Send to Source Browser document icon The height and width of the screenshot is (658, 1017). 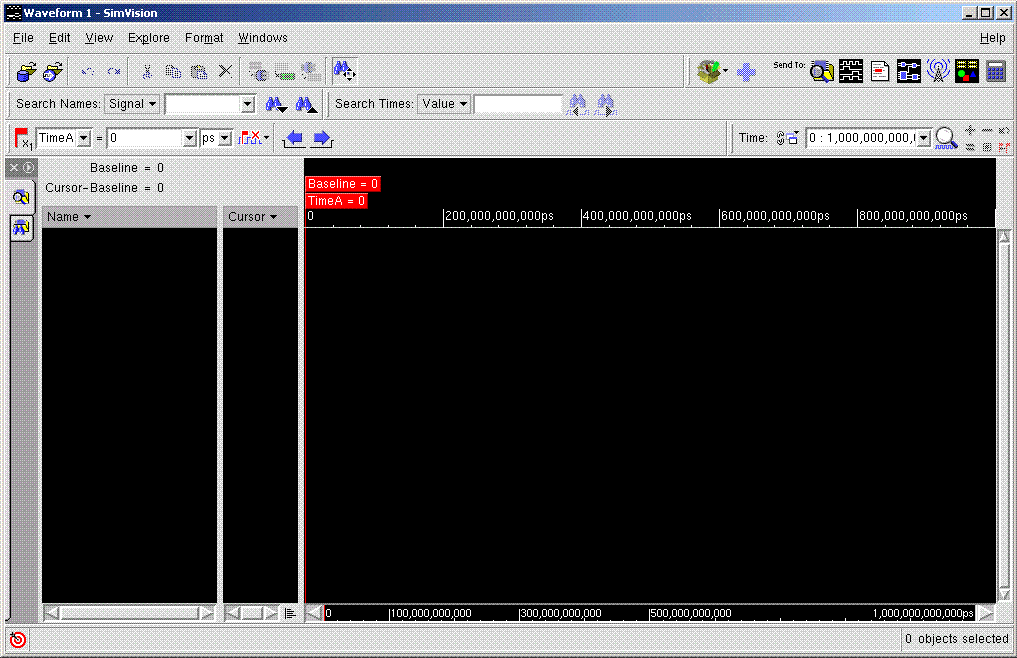[879, 71]
